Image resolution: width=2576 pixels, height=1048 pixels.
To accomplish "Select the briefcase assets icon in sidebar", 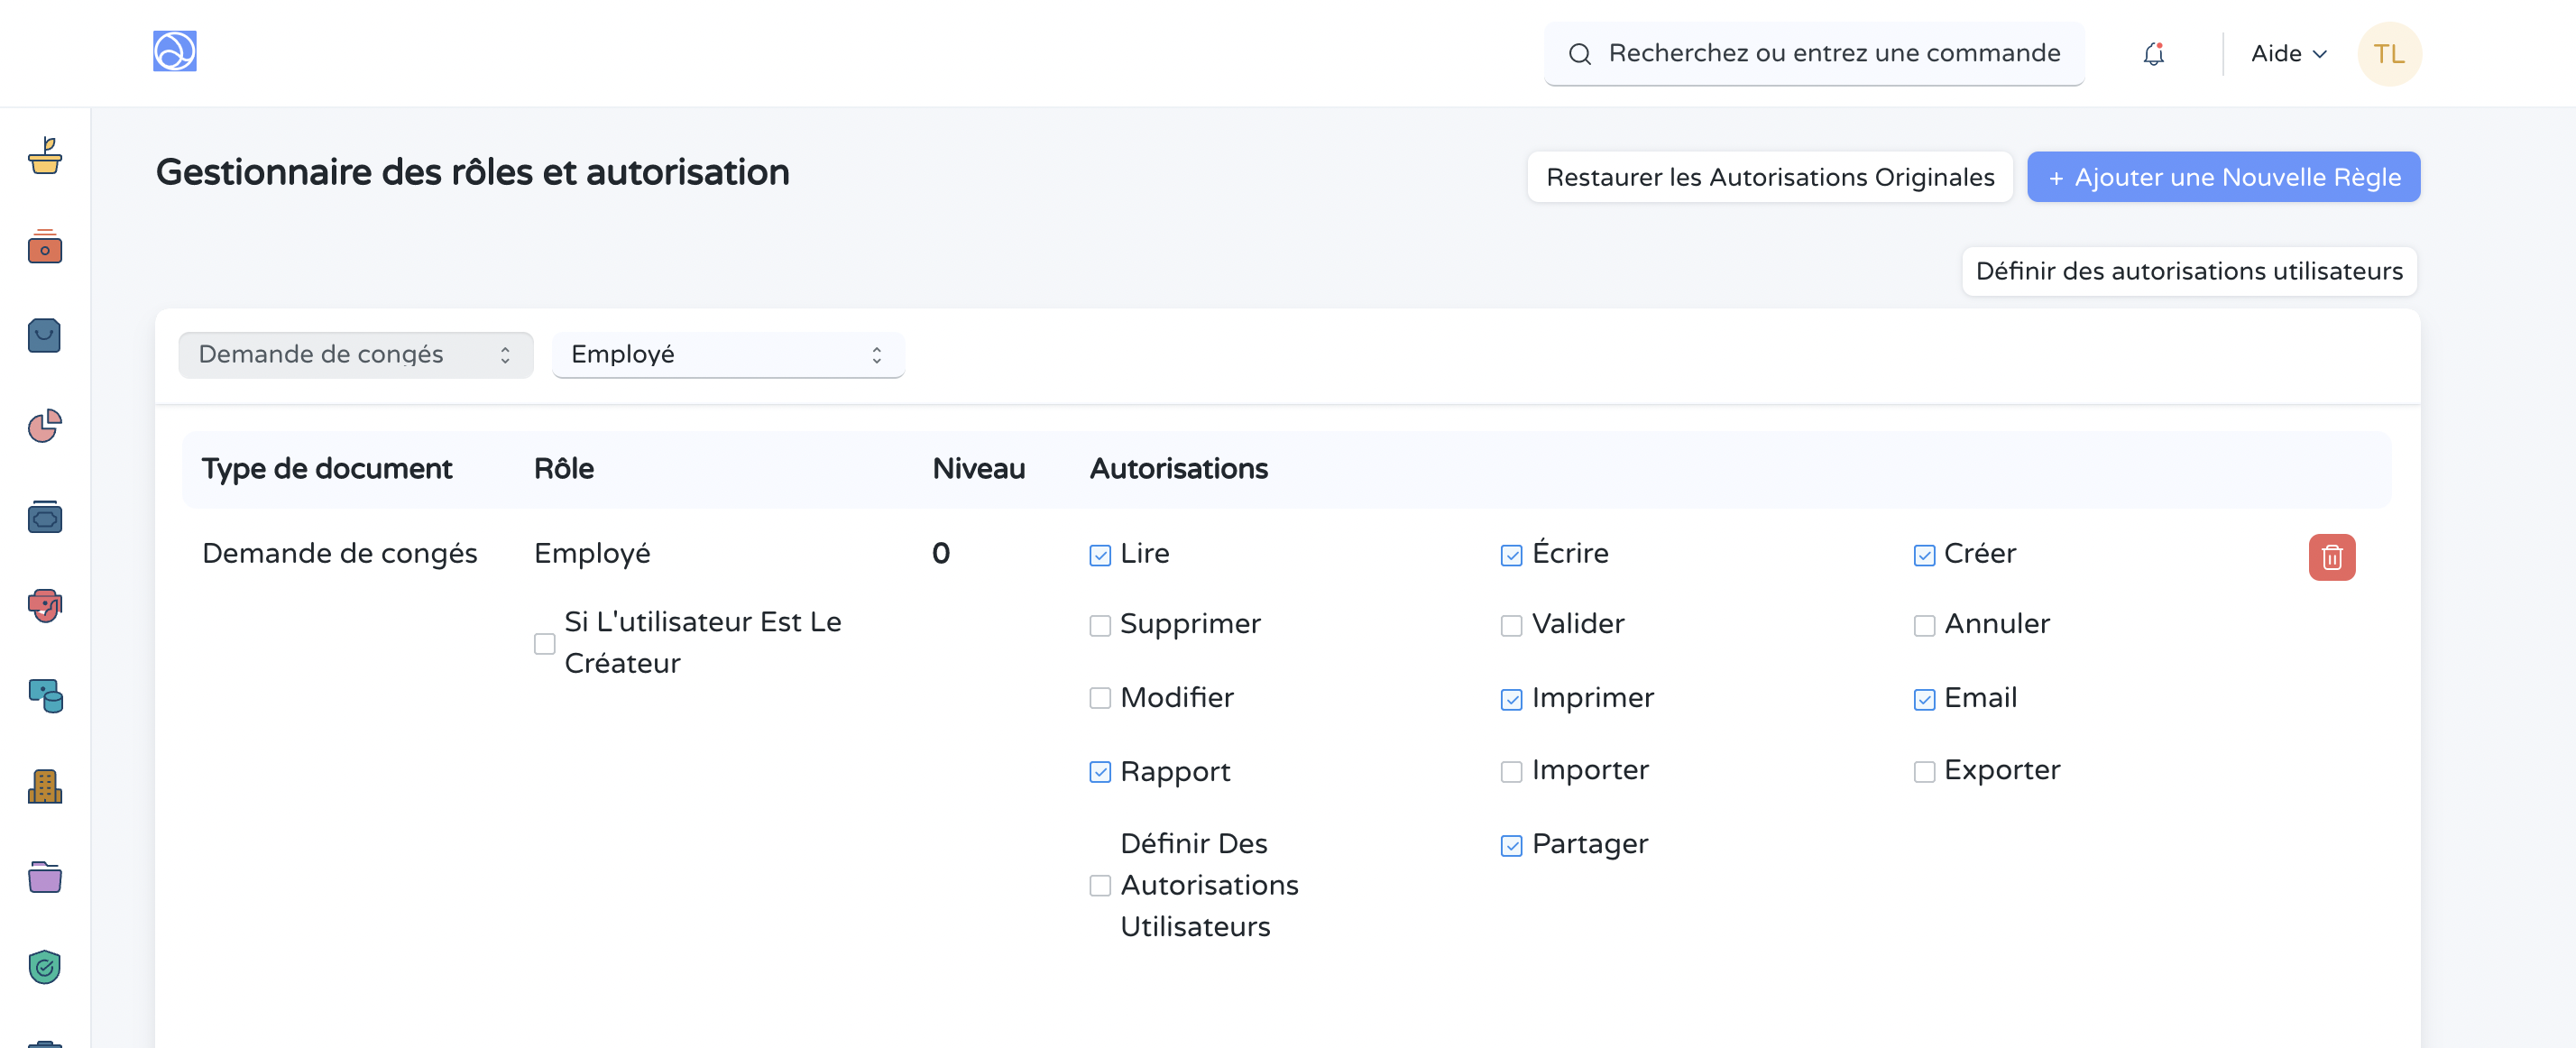I will [x=44, y=516].
